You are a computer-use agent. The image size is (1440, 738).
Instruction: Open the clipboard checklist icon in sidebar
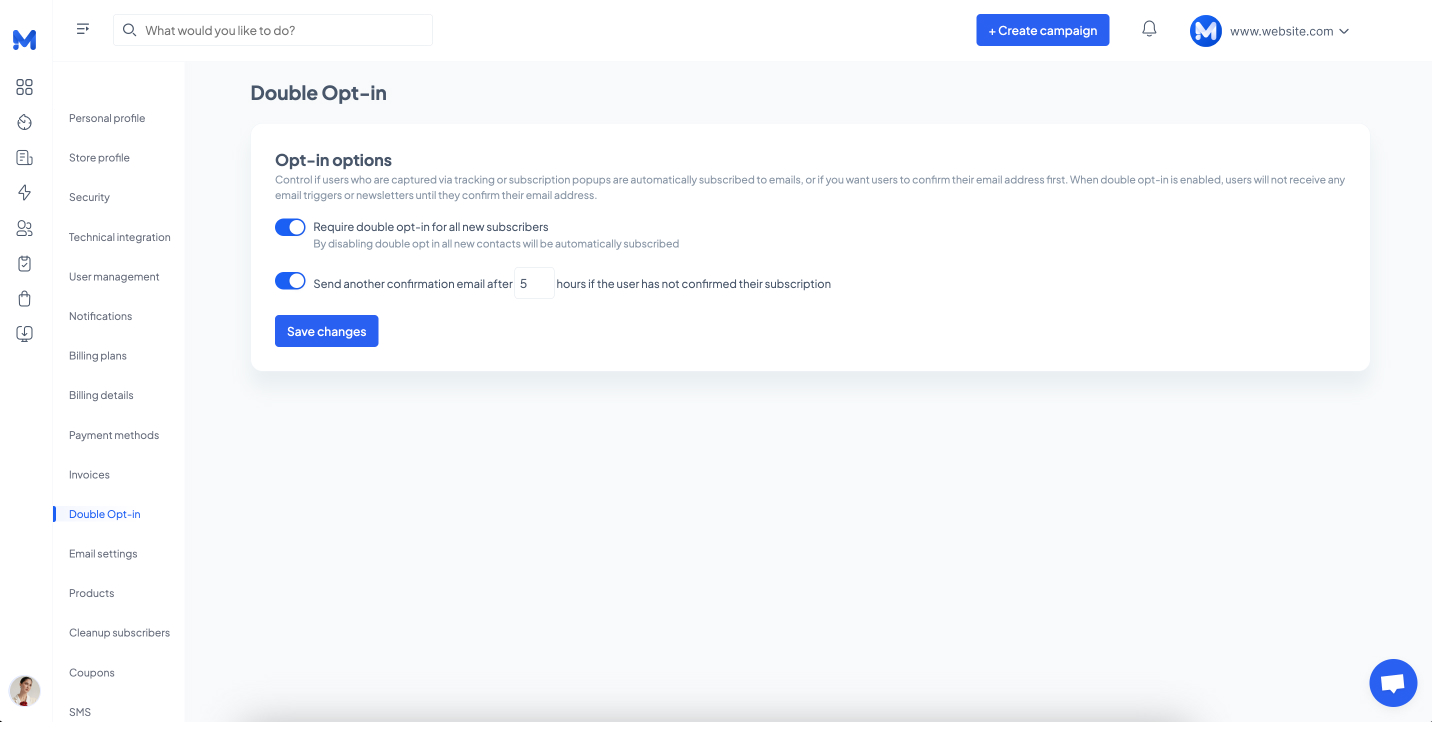click(25, 264)
